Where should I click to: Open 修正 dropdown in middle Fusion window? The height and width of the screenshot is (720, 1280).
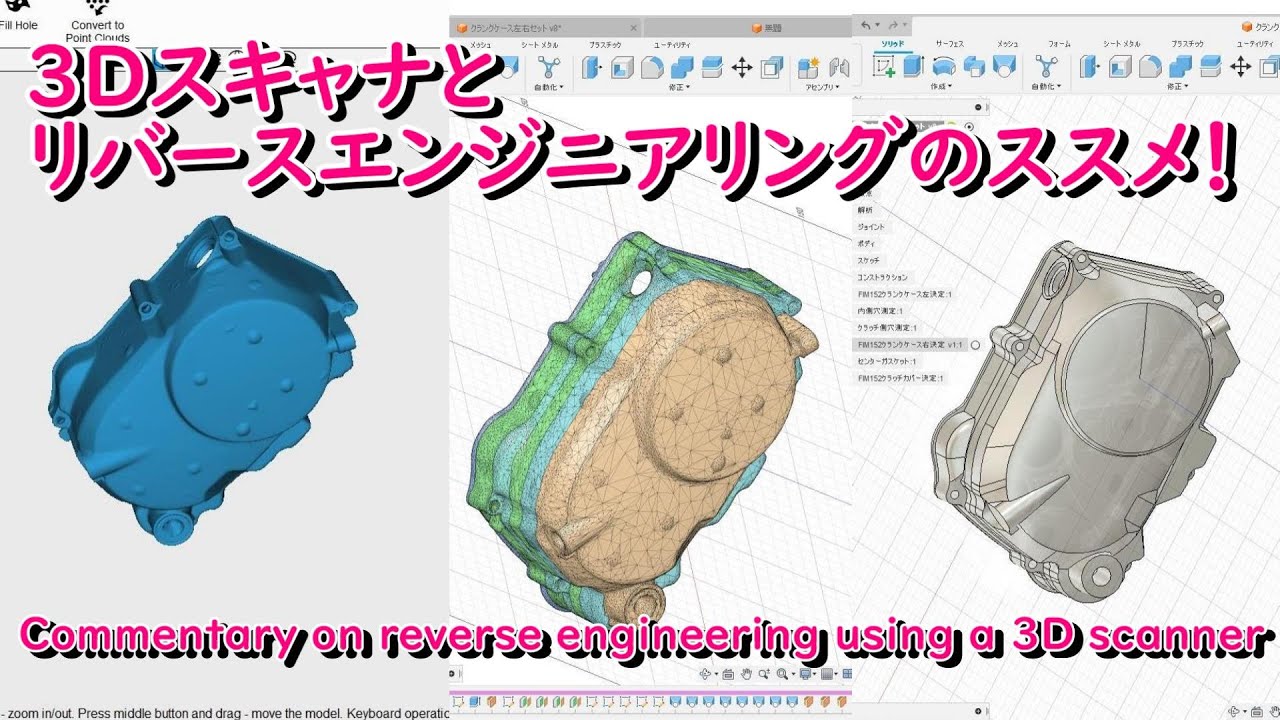(680, 88)
